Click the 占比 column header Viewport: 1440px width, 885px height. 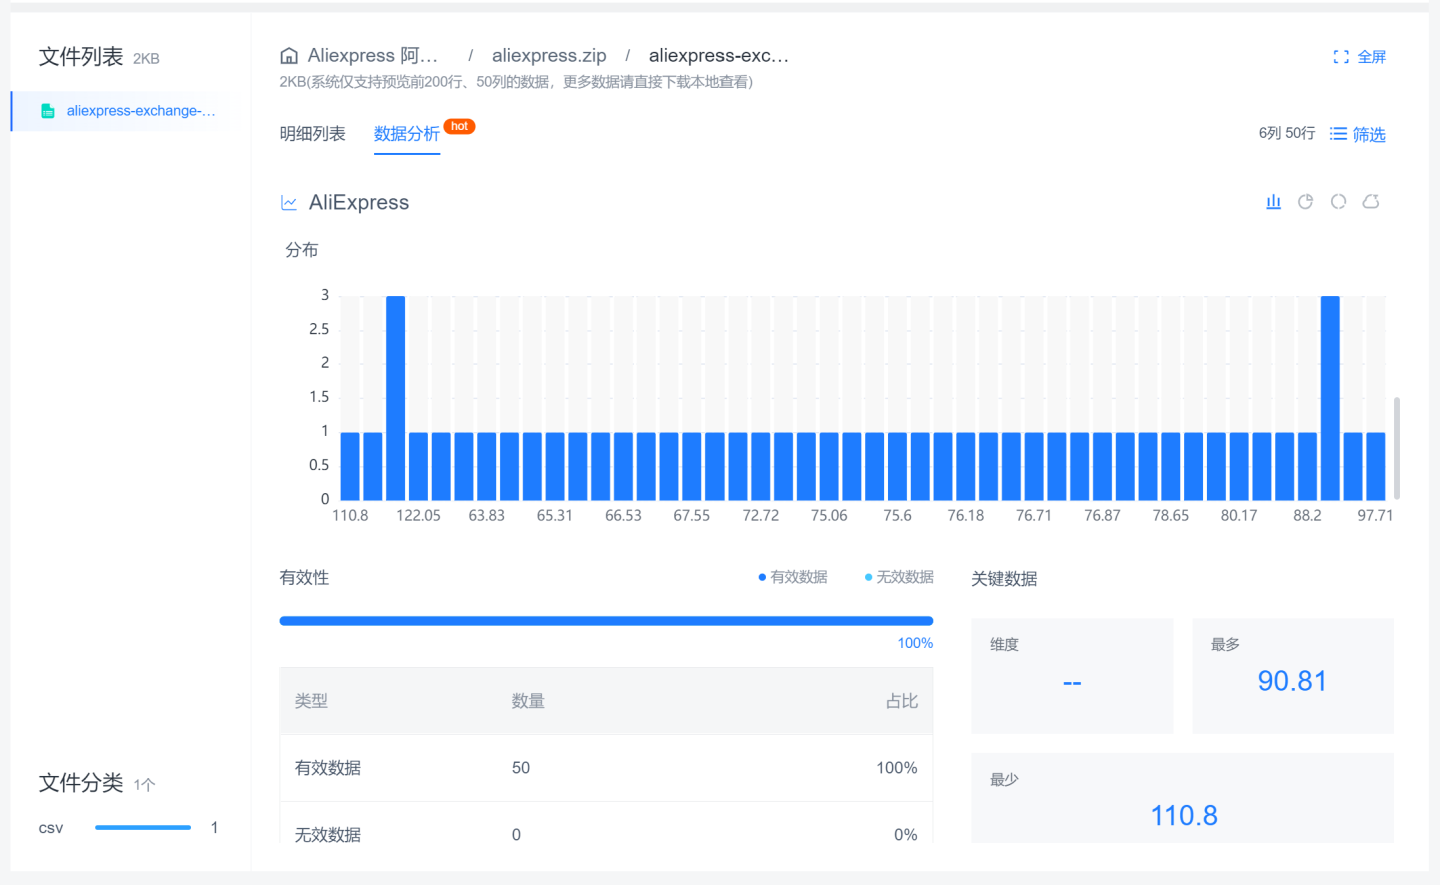(902, 701)
